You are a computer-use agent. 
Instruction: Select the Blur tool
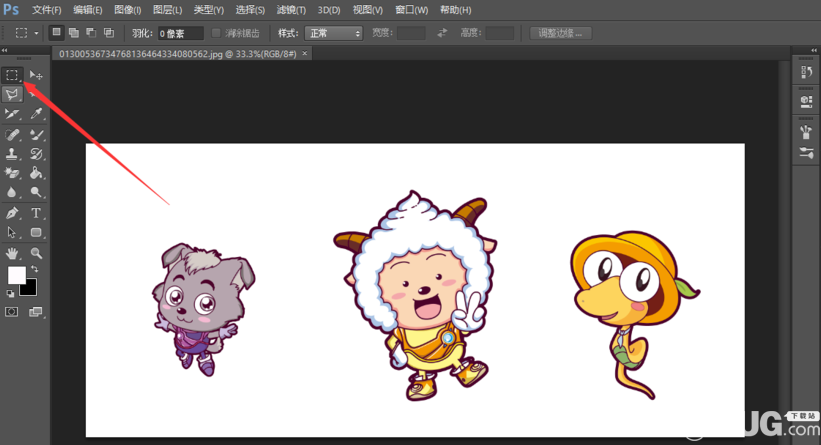(x=12, y=192)
